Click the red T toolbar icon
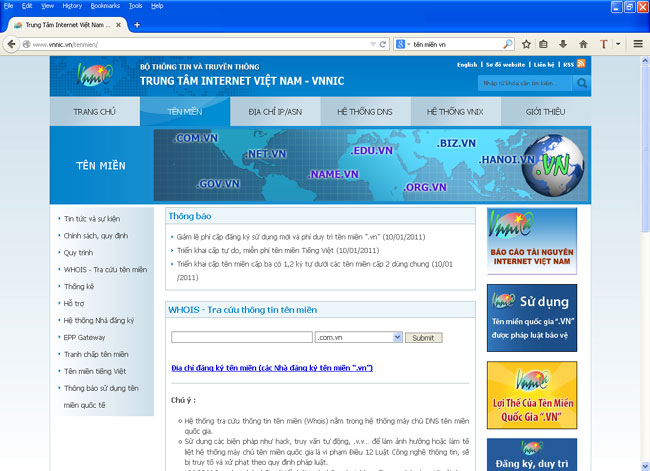This screenshot has width=650, height=471. point(604,44)
